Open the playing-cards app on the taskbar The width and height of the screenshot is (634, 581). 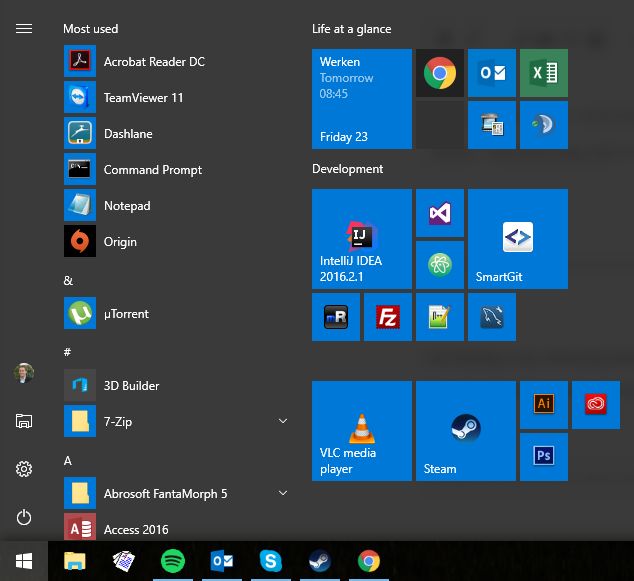click(124, 561)
